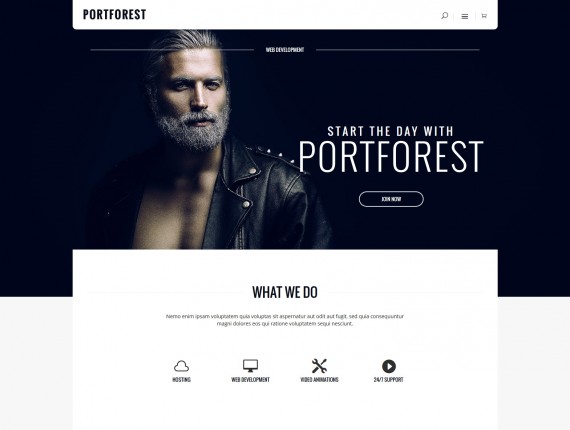Click the Hosting text label
570x430 pixels.
point(181,379)
